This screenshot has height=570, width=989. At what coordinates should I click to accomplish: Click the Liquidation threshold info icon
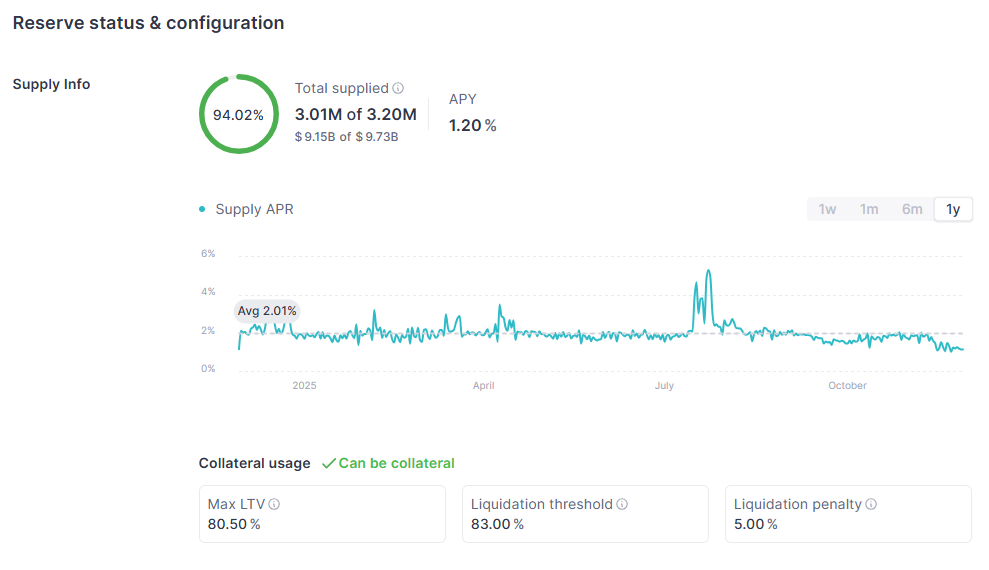coord(622,505)
